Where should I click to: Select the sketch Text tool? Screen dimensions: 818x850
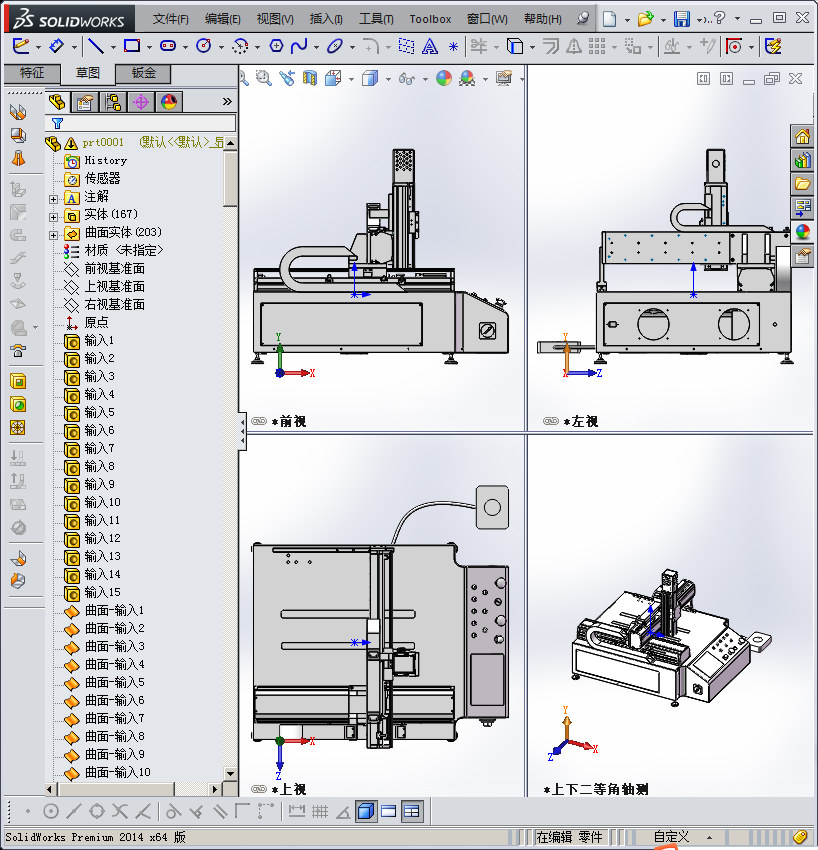point(430,47)
